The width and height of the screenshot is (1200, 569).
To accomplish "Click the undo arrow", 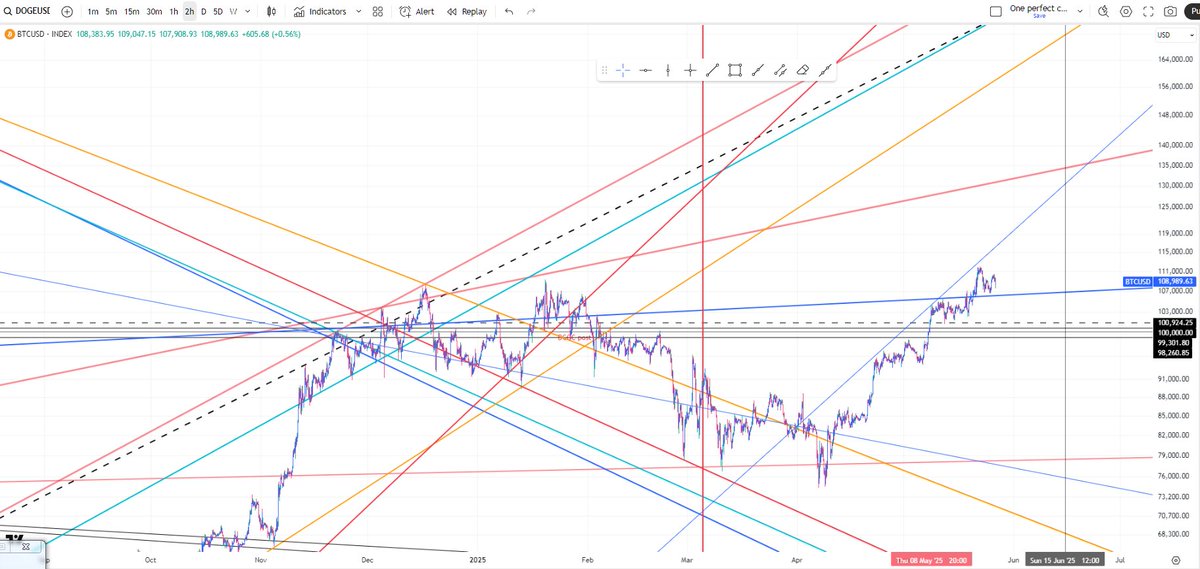I will pyautogui.click(x=509, y=11).
